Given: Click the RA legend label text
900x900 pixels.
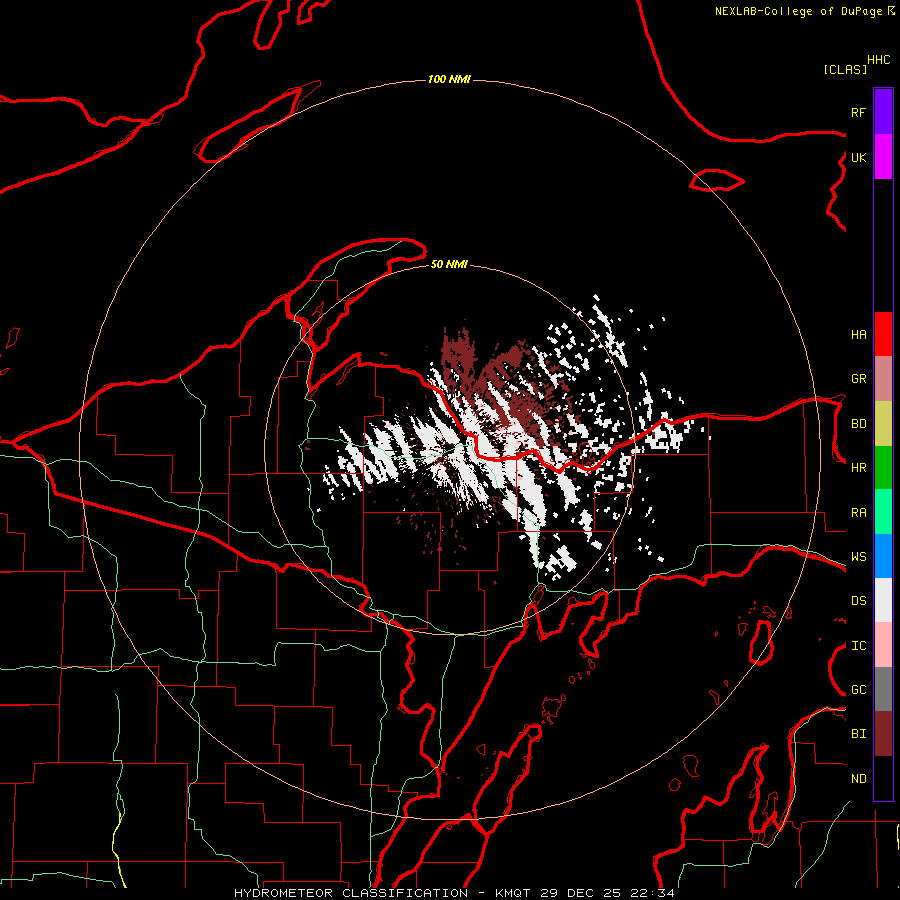Looking at the screenshot, I should click(858, 512).
